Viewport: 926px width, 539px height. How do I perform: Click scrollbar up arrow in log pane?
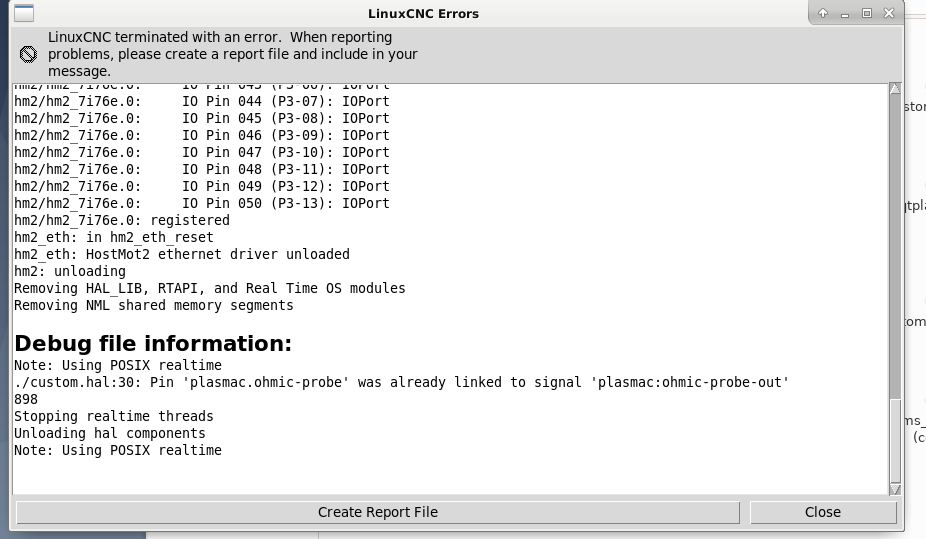(x=895, y=89)
